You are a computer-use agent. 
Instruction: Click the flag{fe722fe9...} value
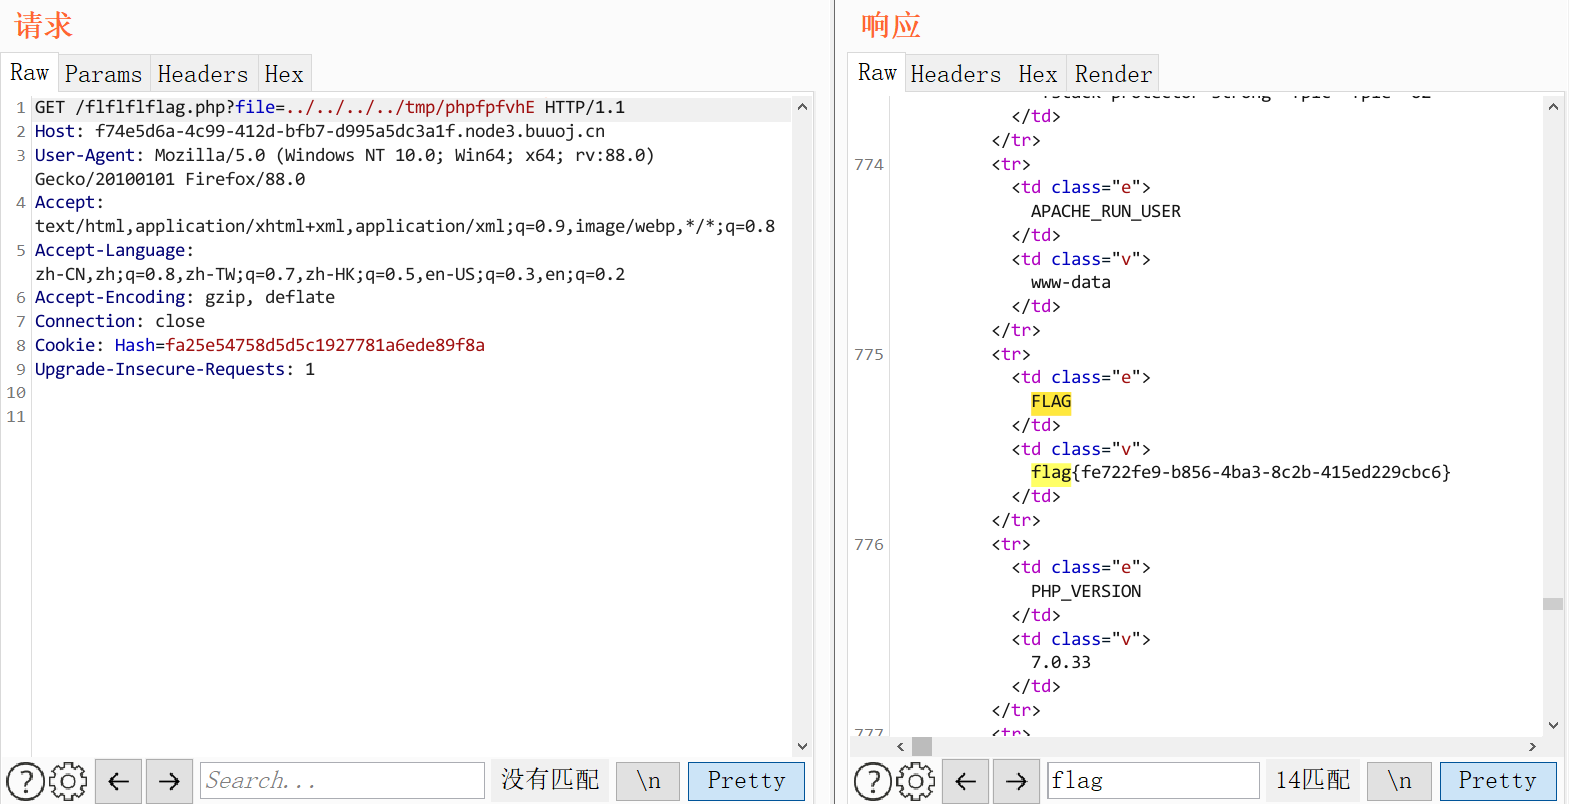point(1241,472)
